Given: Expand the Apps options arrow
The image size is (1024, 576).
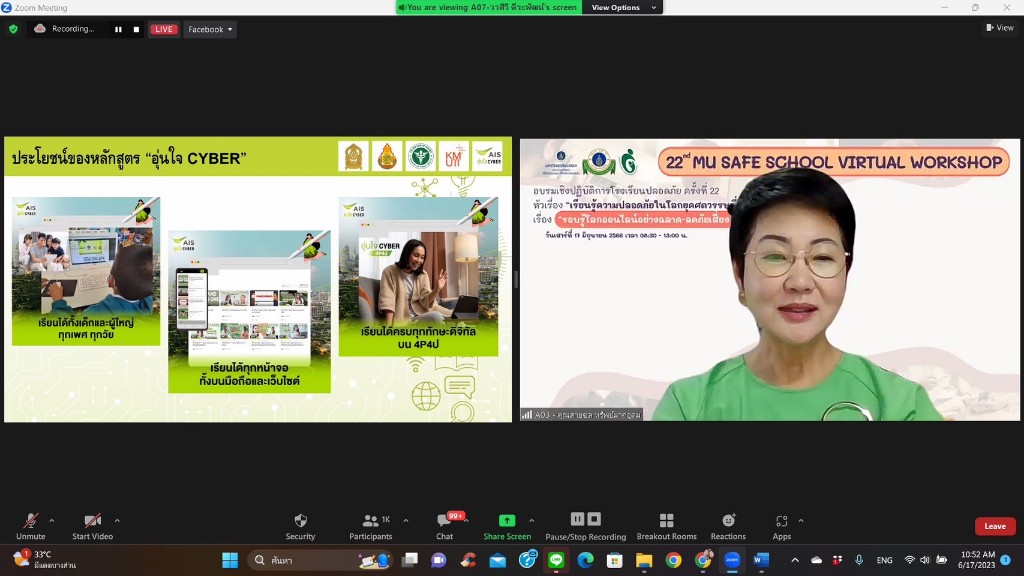Looking at the screenshot, I should (801, 520).
